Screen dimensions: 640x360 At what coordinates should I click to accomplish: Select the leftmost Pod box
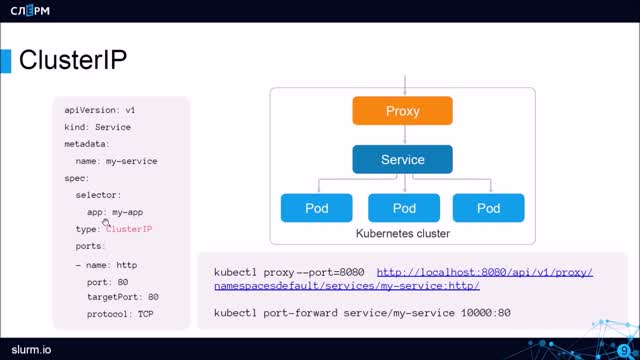pos(316,208)
